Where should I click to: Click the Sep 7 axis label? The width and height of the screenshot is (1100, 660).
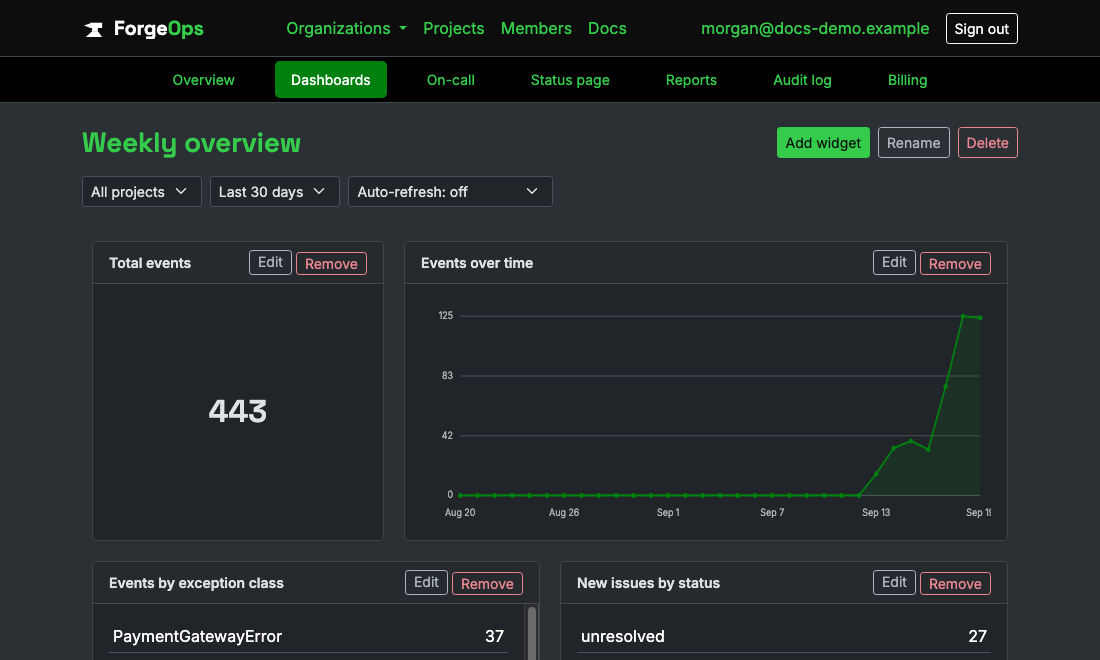point(772,513)
